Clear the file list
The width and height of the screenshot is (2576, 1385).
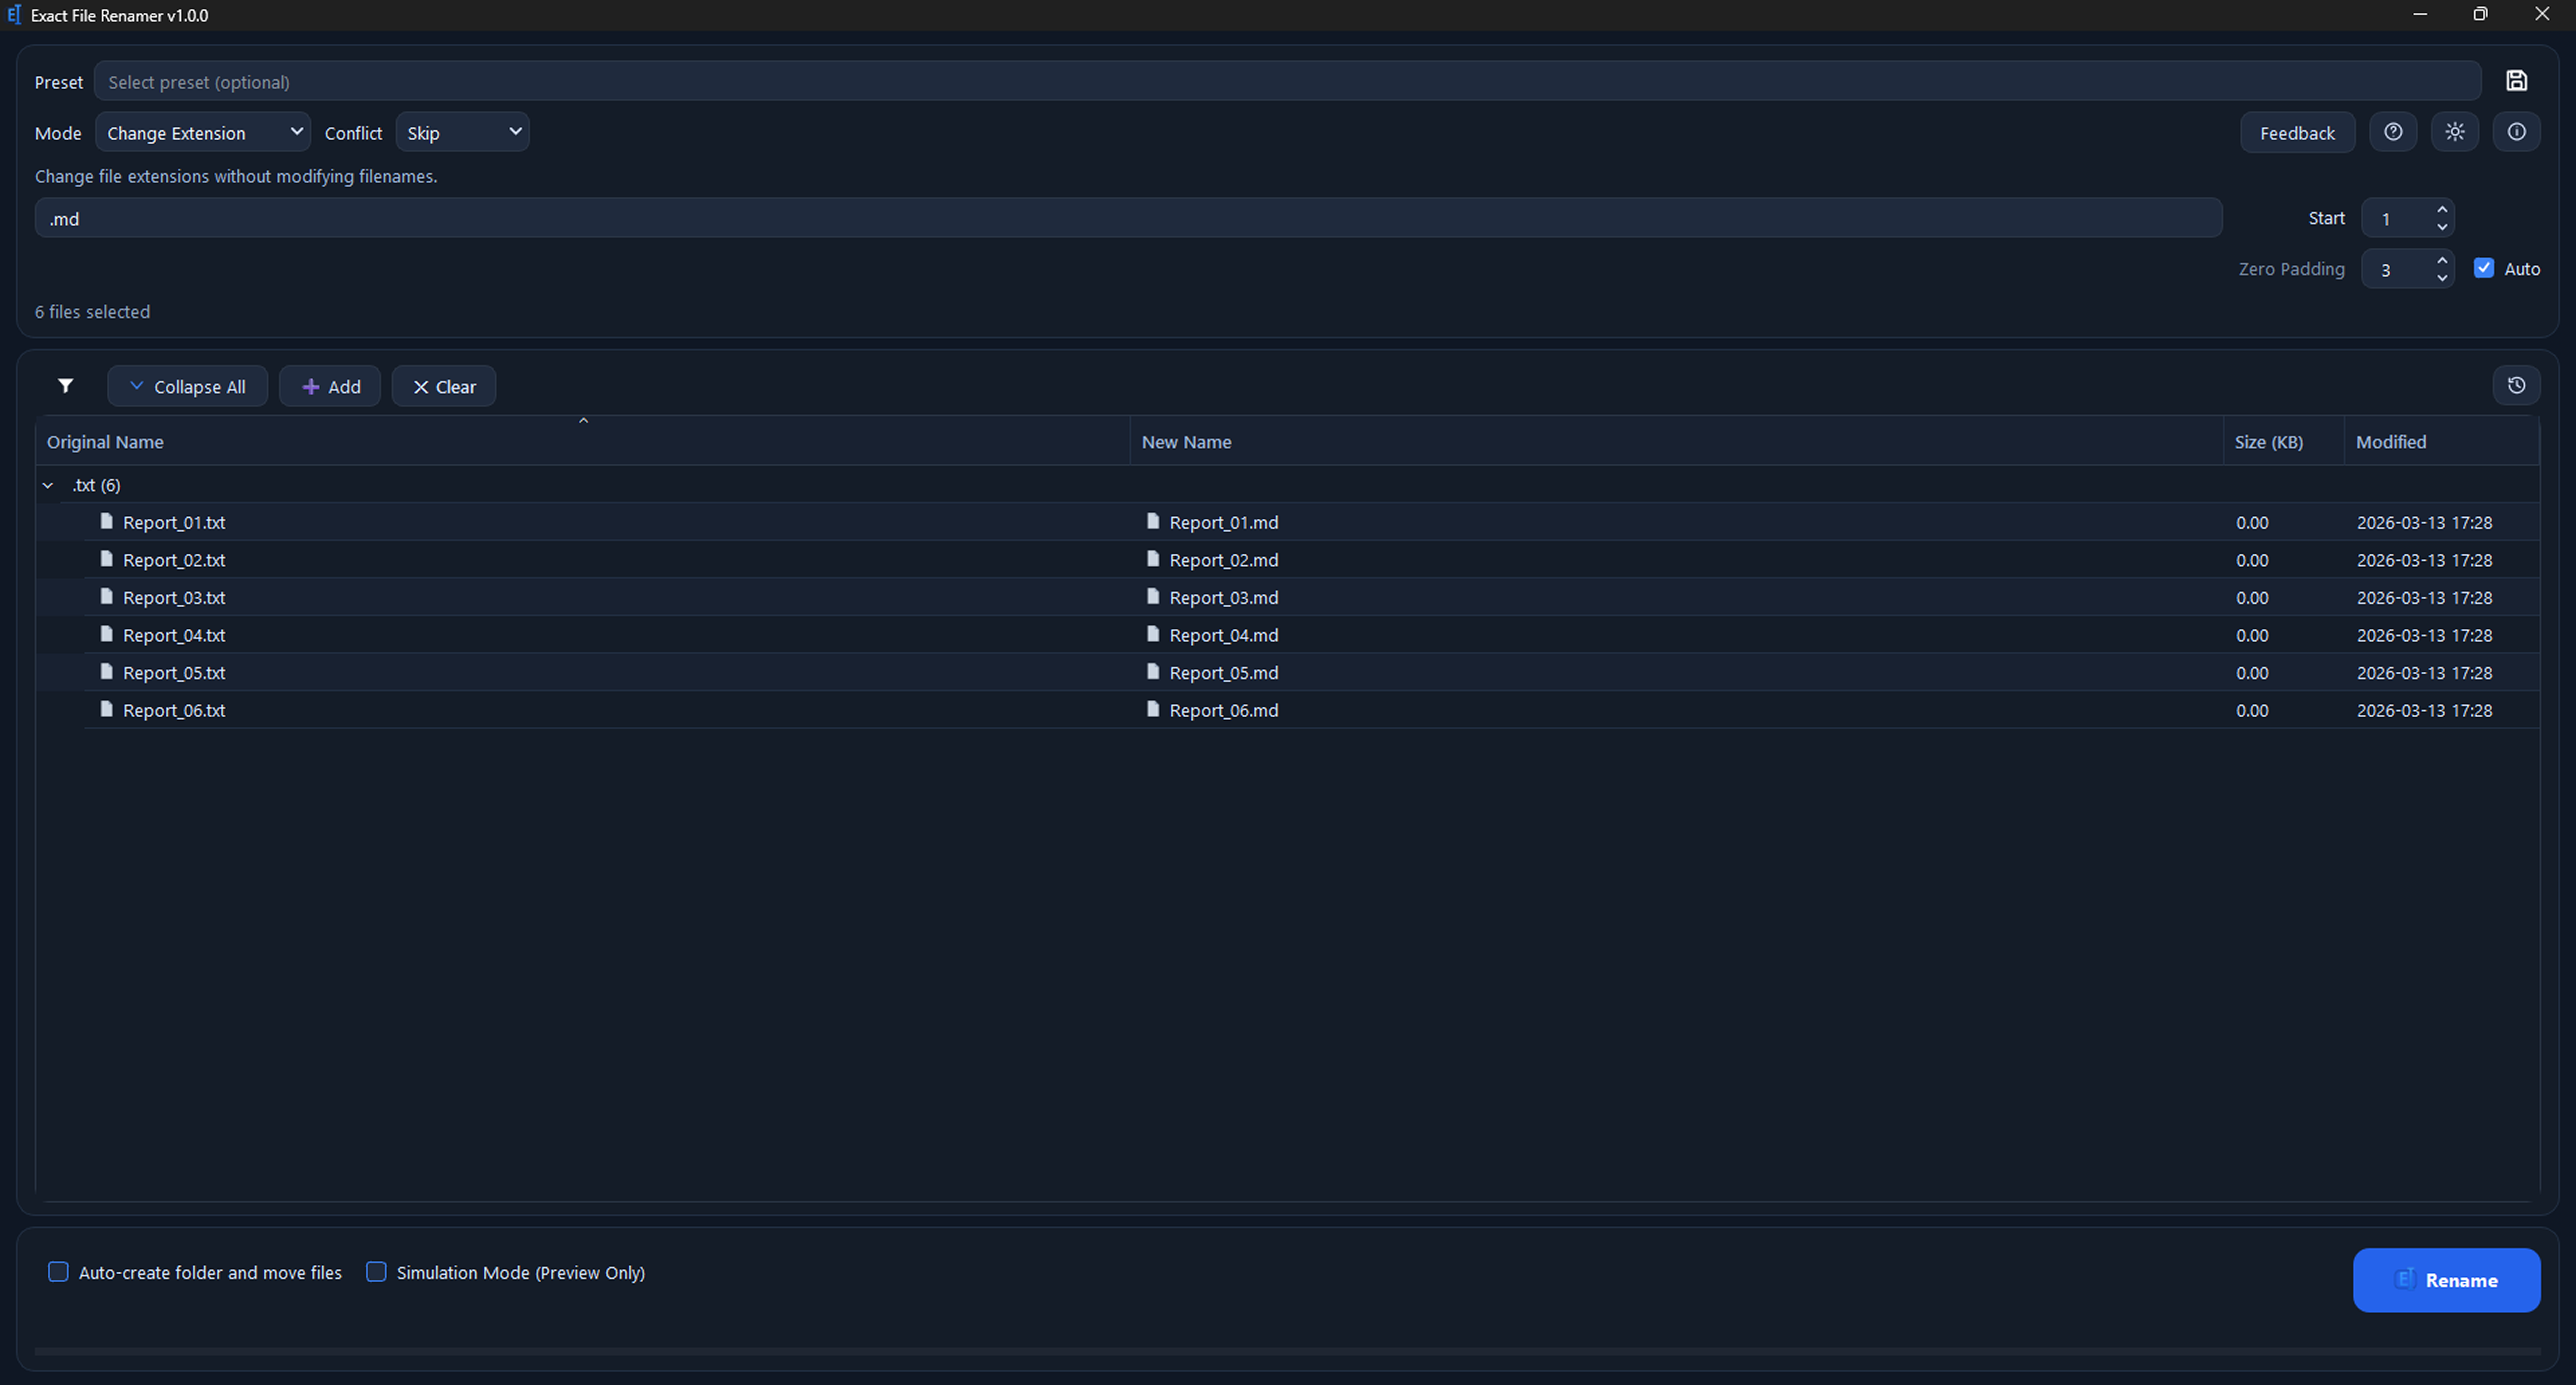444,386
